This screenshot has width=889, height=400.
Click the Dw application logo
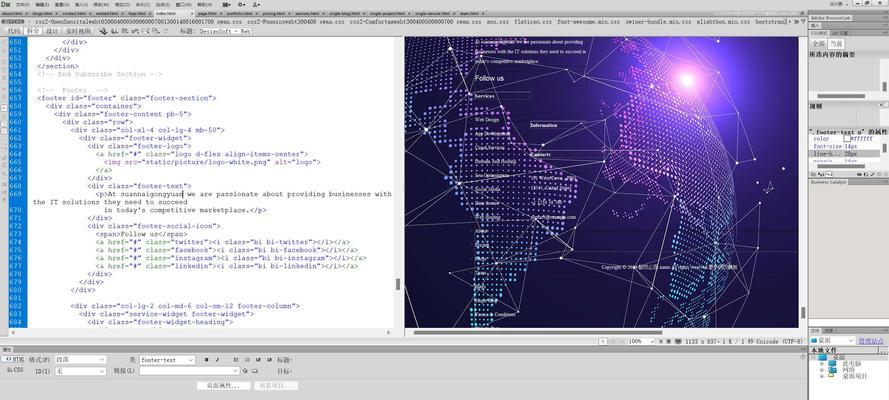click(x=6, y=5)
